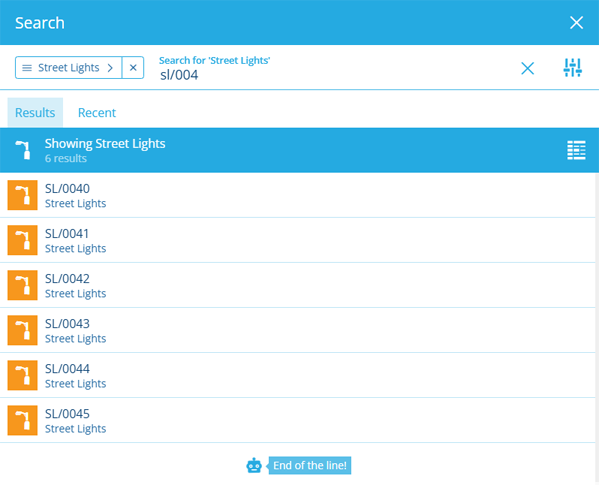The image size is (599, 485).
Task: Select the Results tab
Action: 35,113
